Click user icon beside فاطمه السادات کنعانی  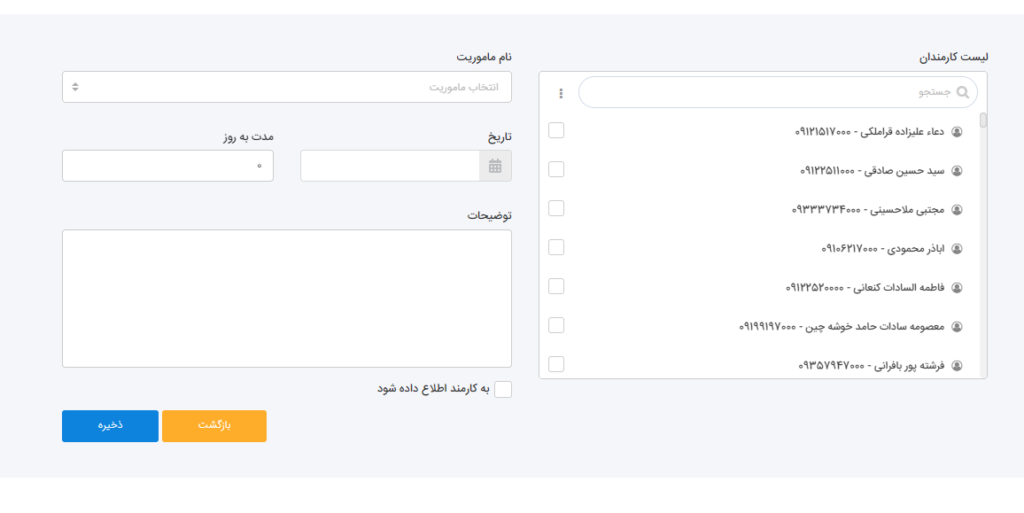click(956, 288)
